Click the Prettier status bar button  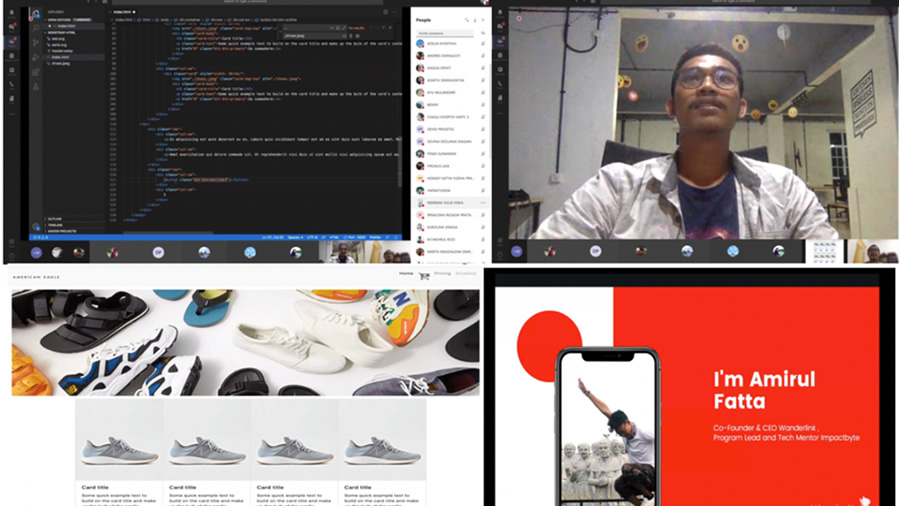pos(372,237)
